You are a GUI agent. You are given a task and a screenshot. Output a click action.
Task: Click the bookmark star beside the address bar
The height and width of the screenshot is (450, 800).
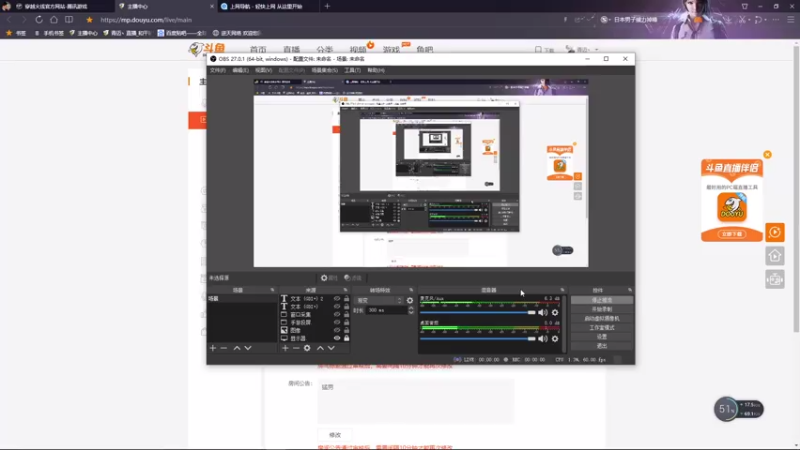89,19
